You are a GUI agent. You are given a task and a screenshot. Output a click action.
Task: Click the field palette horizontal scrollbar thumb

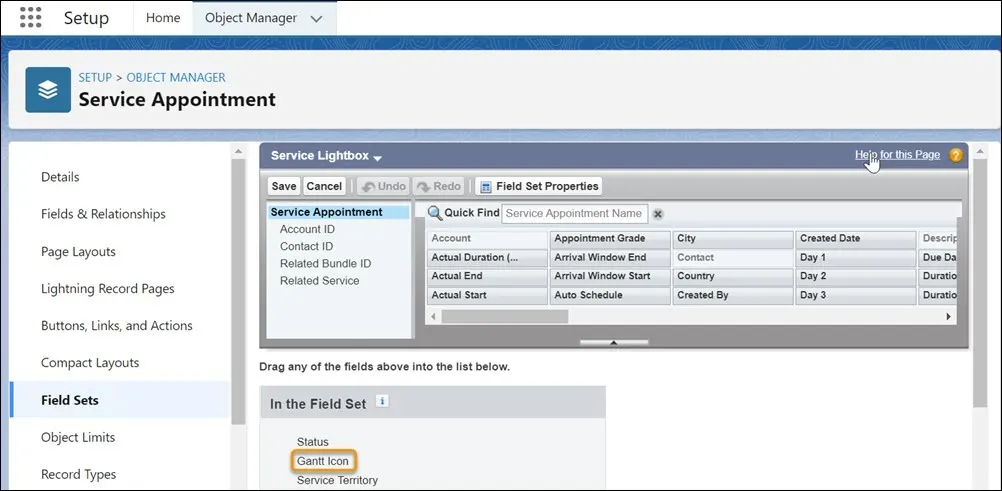pyautogui.click(x=504, y=316)
